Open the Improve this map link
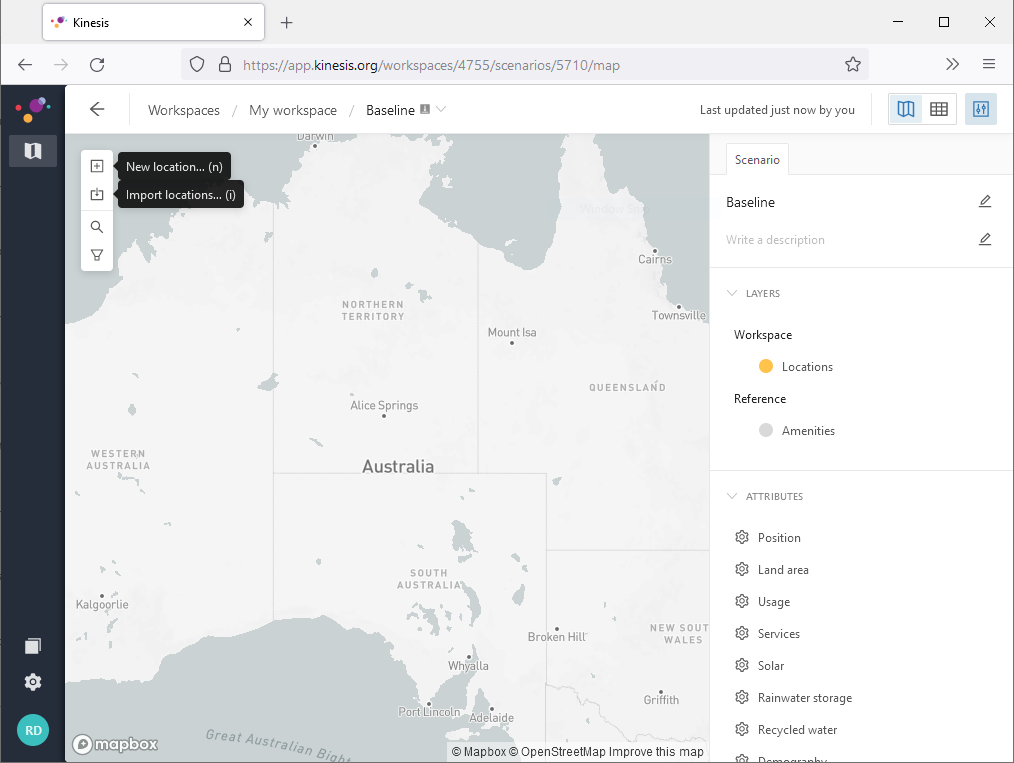 656,751
